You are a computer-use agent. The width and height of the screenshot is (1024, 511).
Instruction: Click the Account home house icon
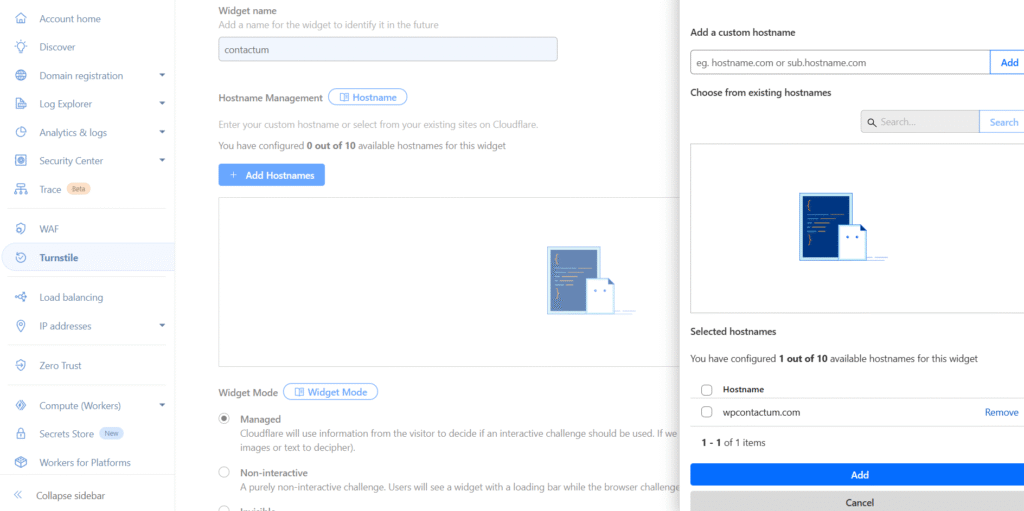20,19
